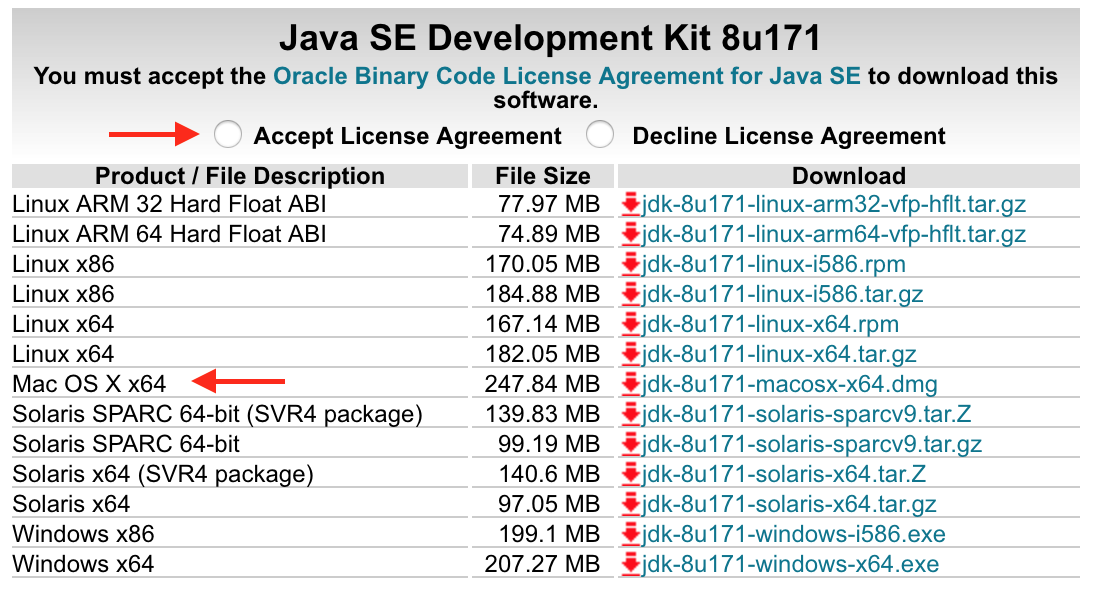Download jdk-8u171-solaris-x64.tar.Z

(784, 475)
